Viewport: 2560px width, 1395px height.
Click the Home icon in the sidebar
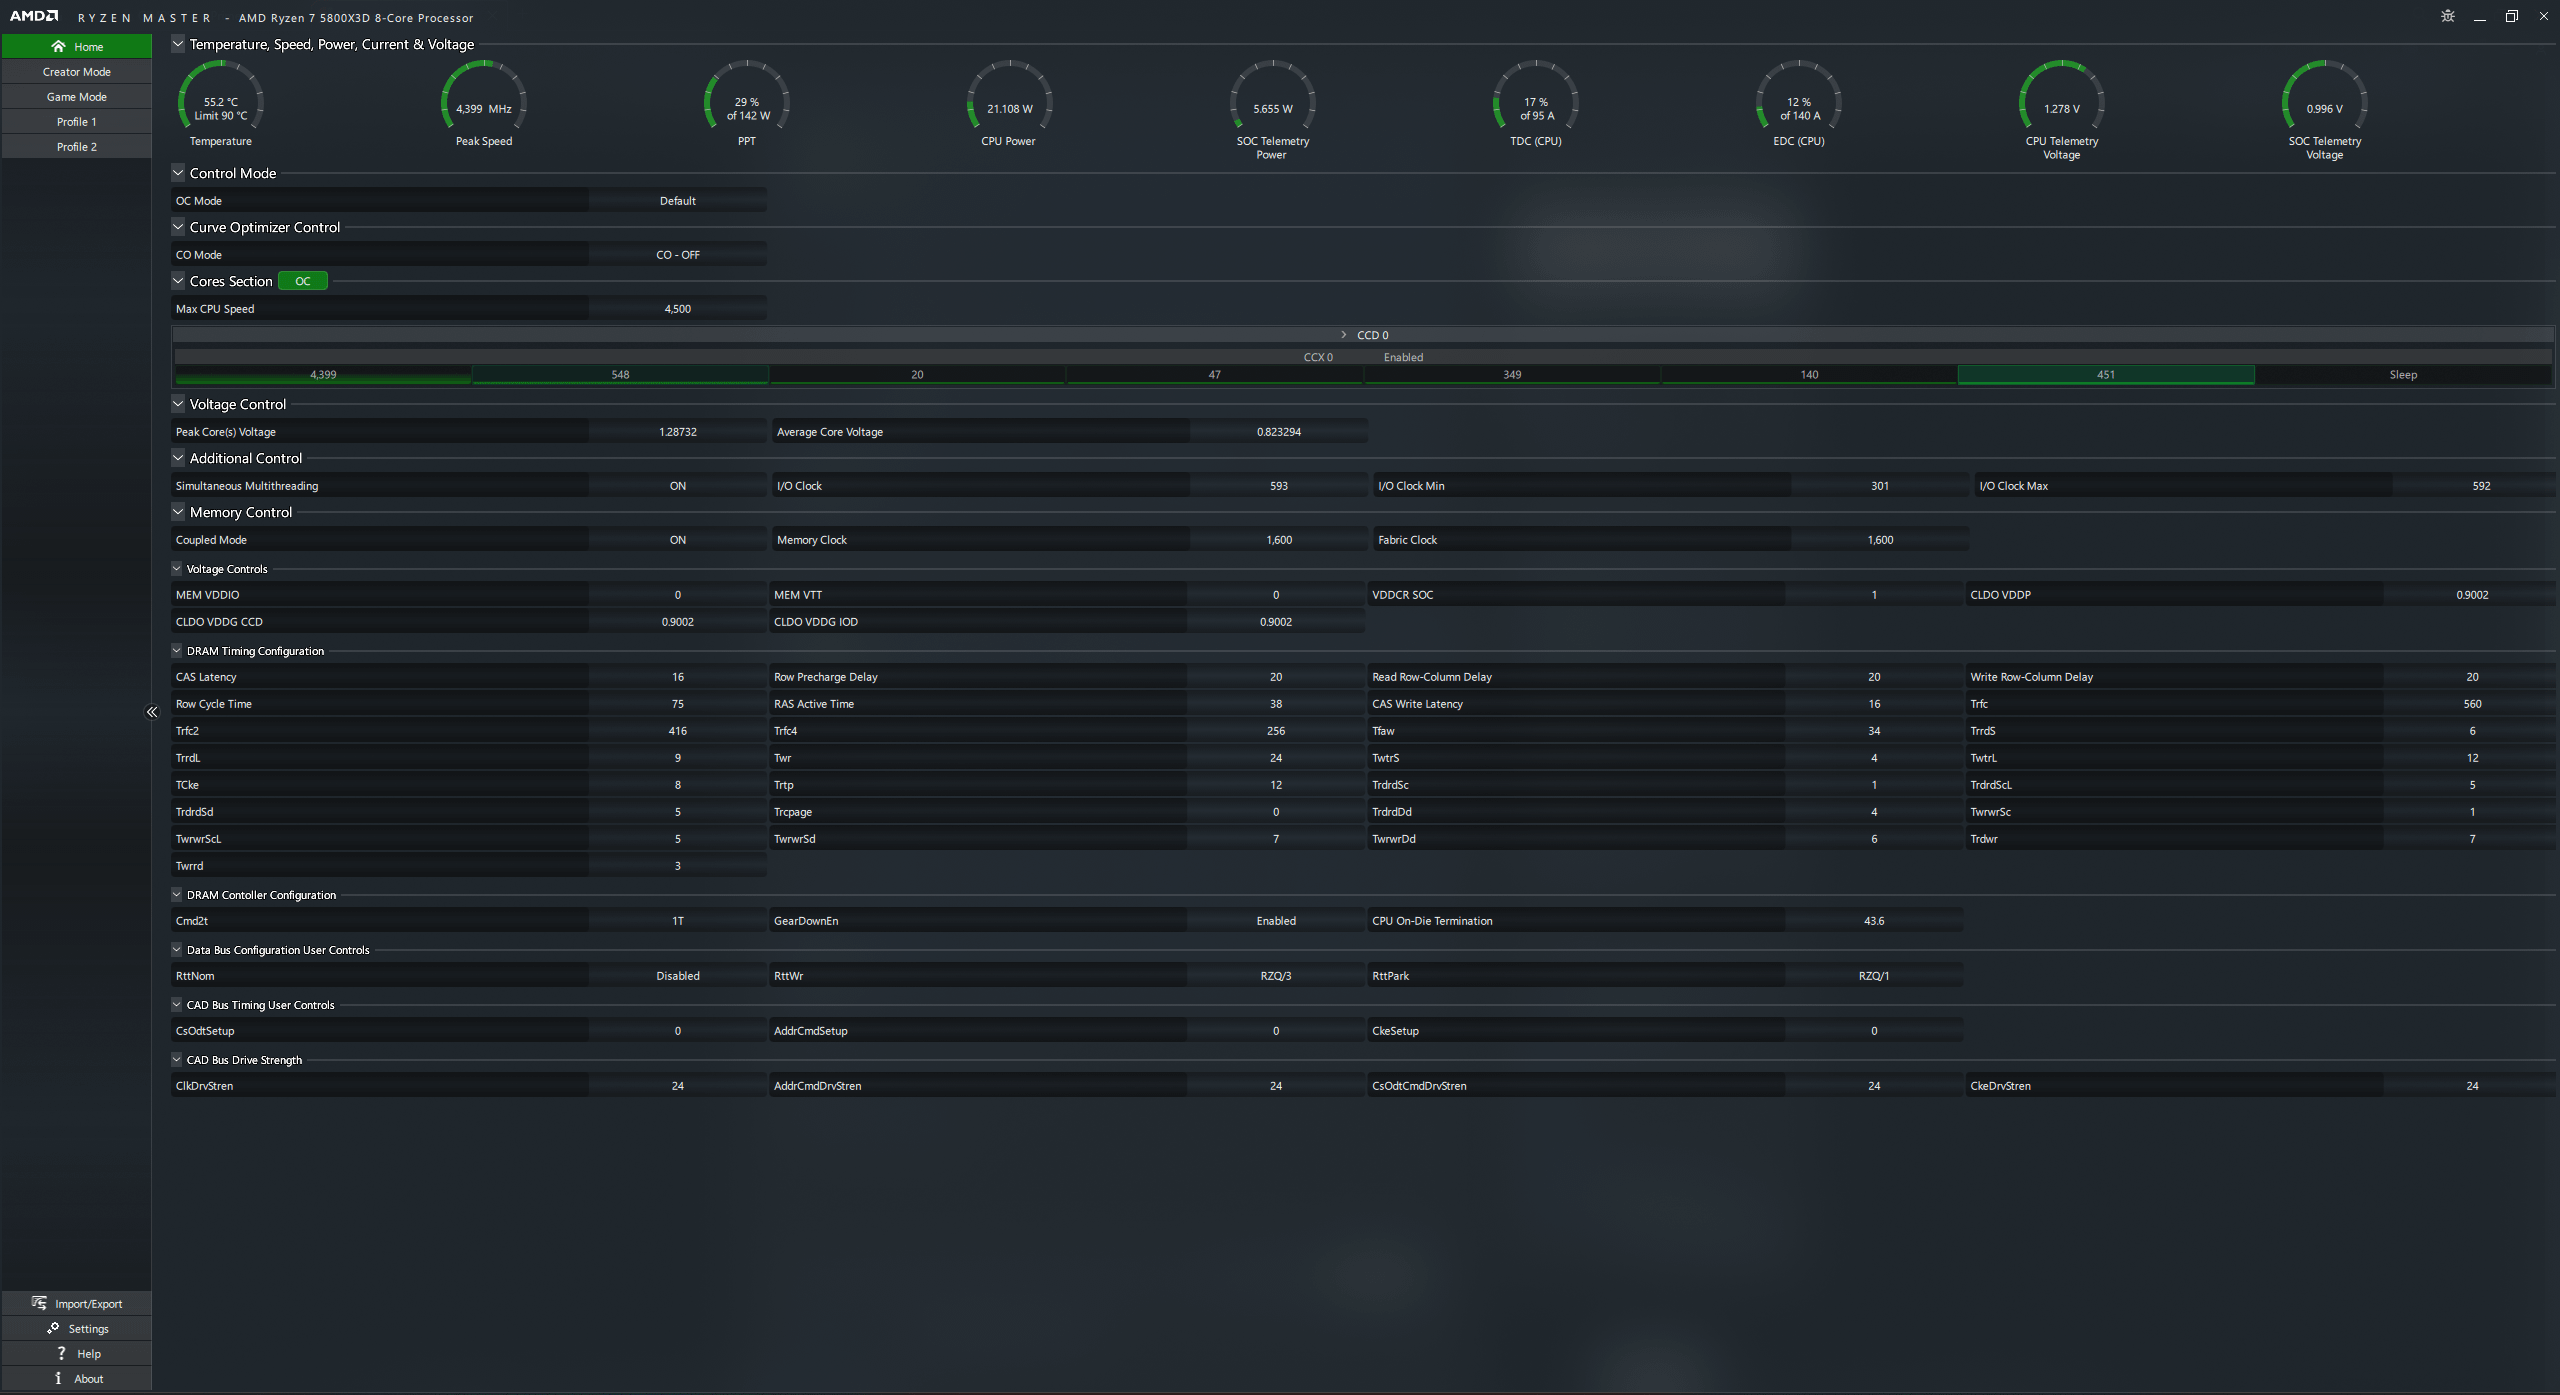[58, 46]
